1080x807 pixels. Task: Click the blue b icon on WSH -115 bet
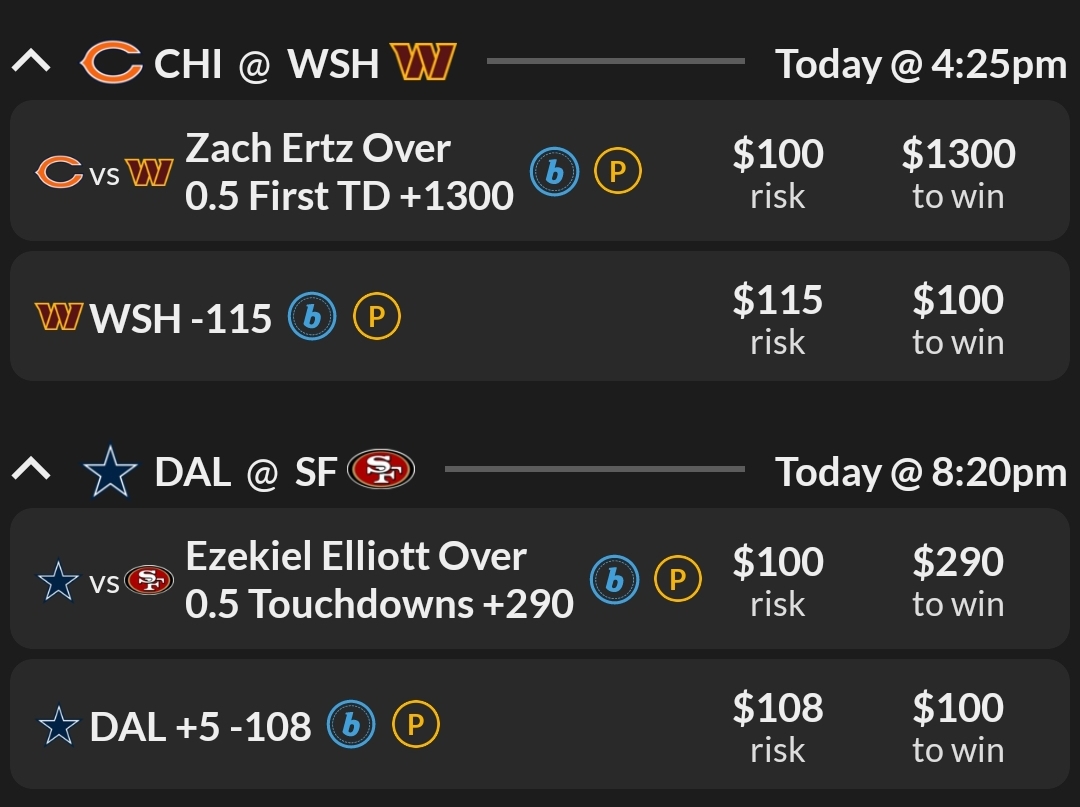pyautogui.click(x=312, y=316)
